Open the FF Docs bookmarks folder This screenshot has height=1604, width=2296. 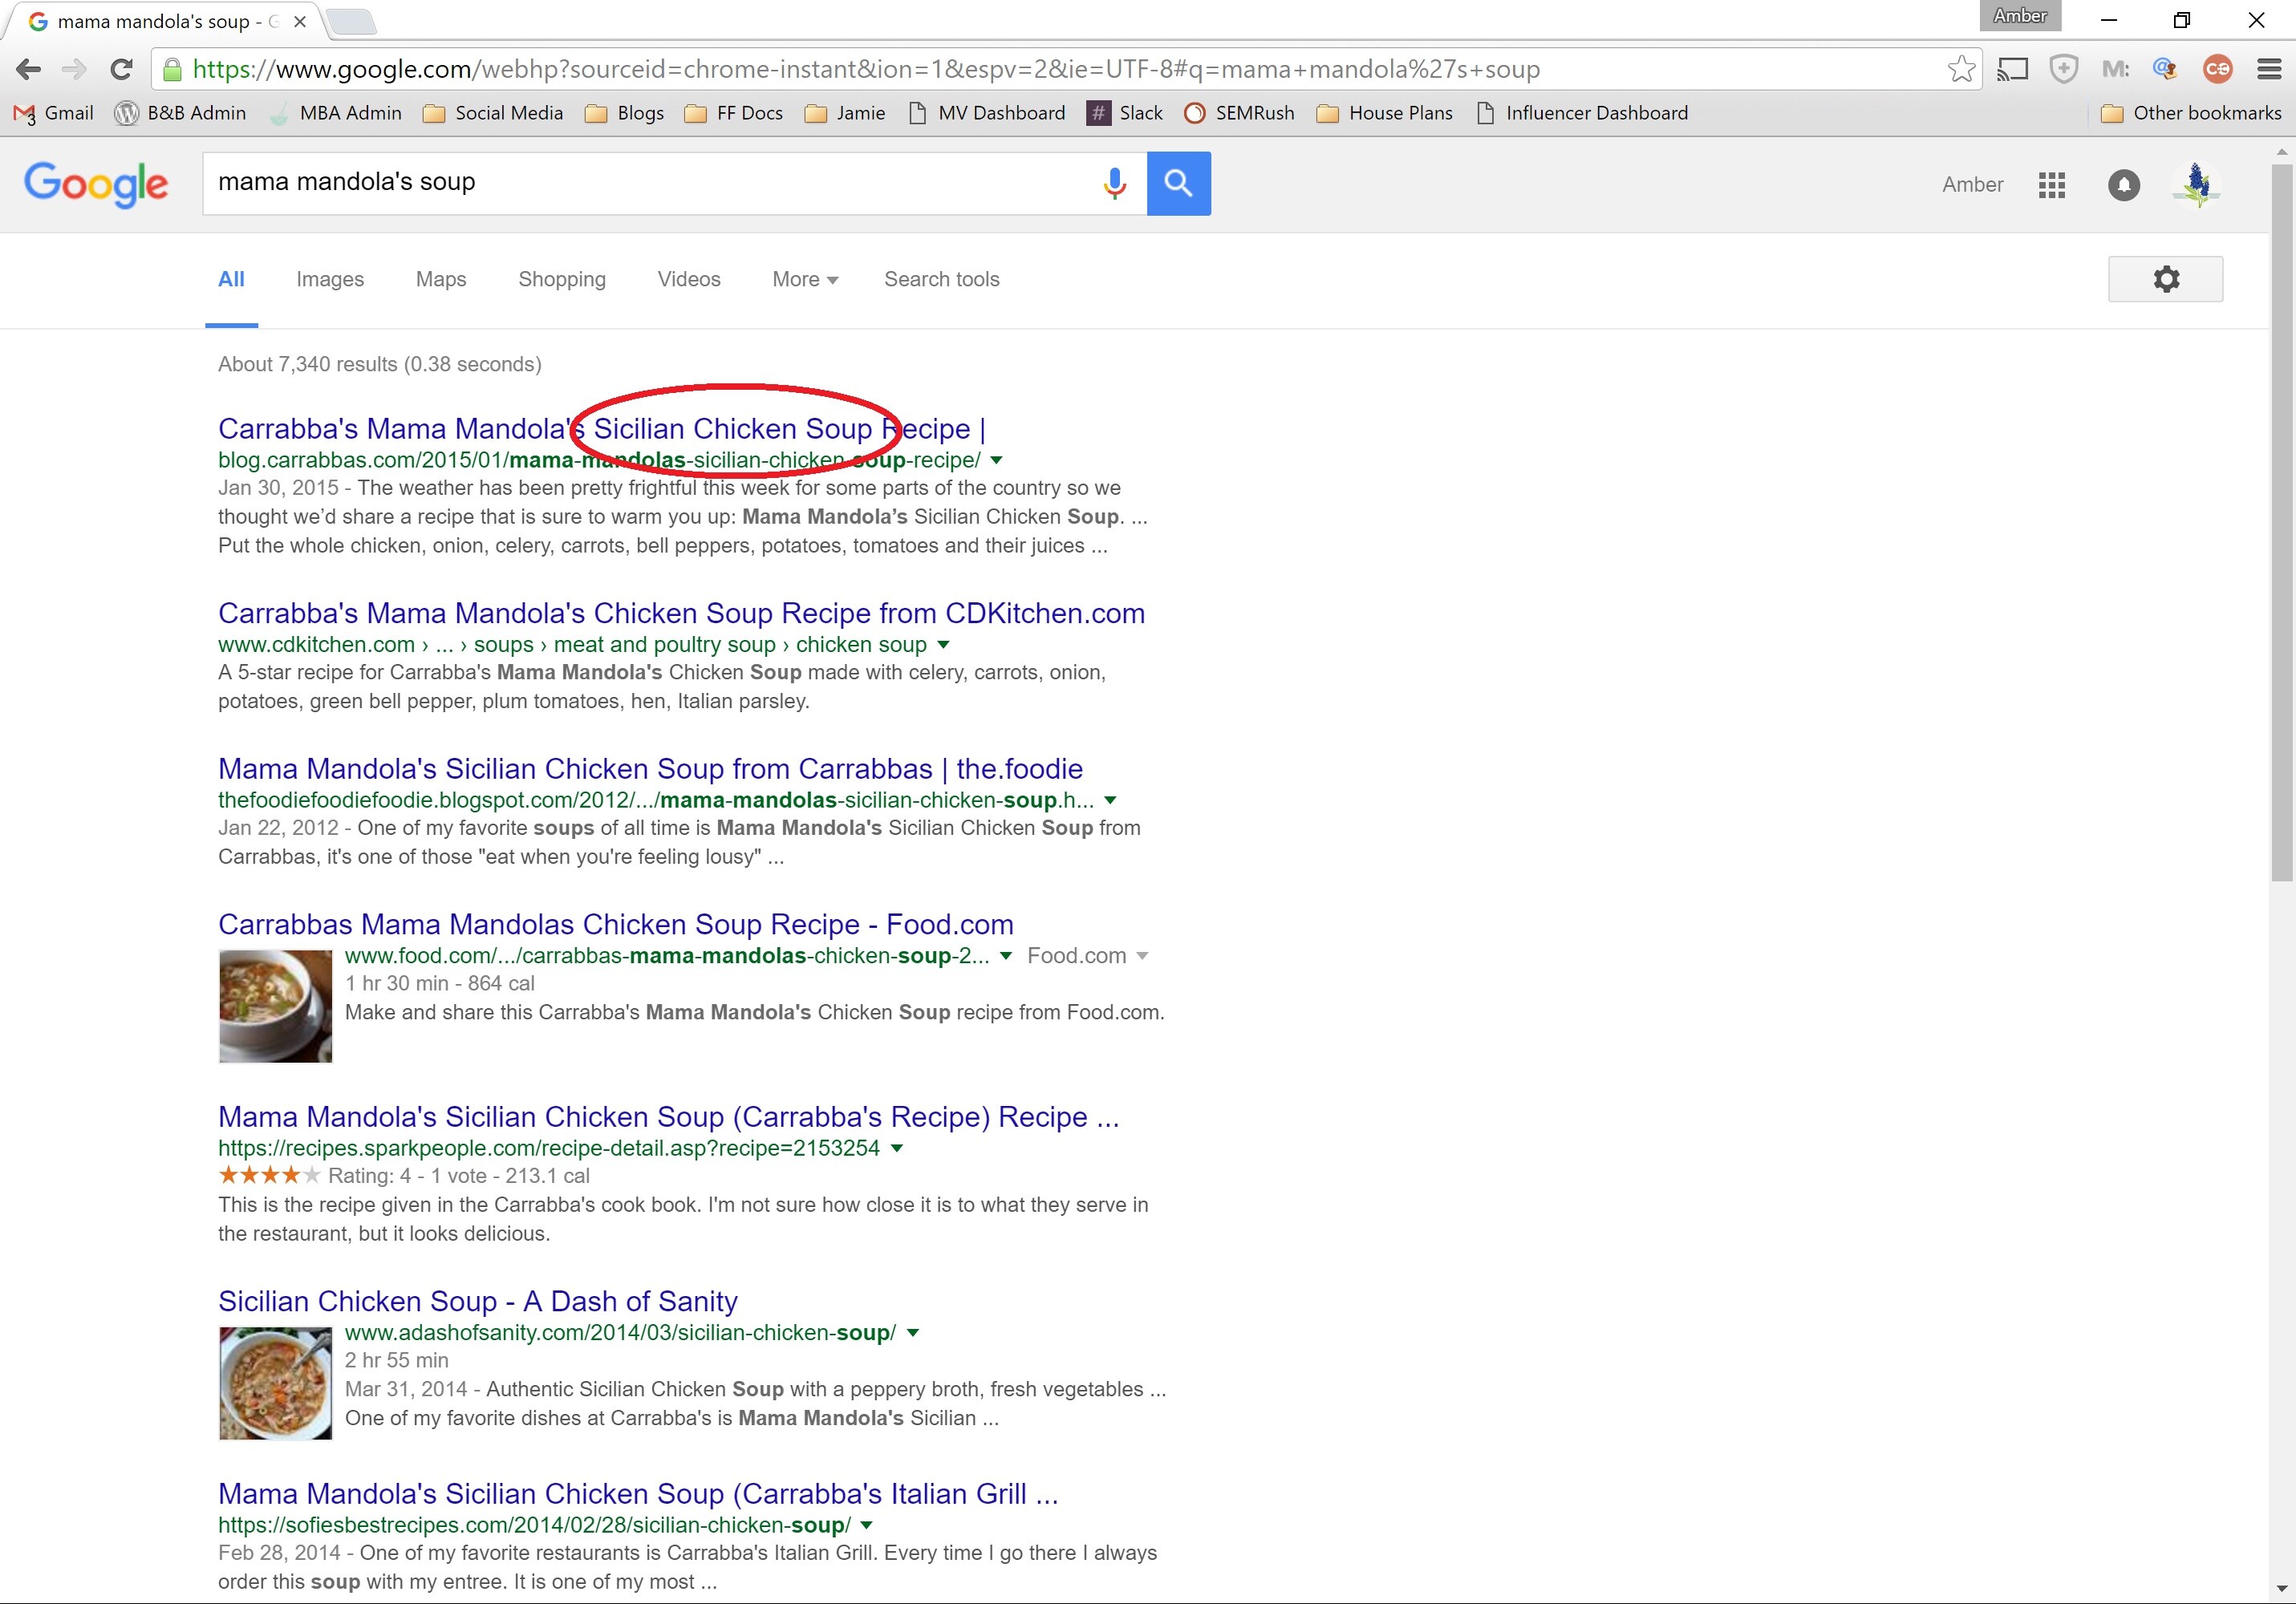[x=733, y=113]
